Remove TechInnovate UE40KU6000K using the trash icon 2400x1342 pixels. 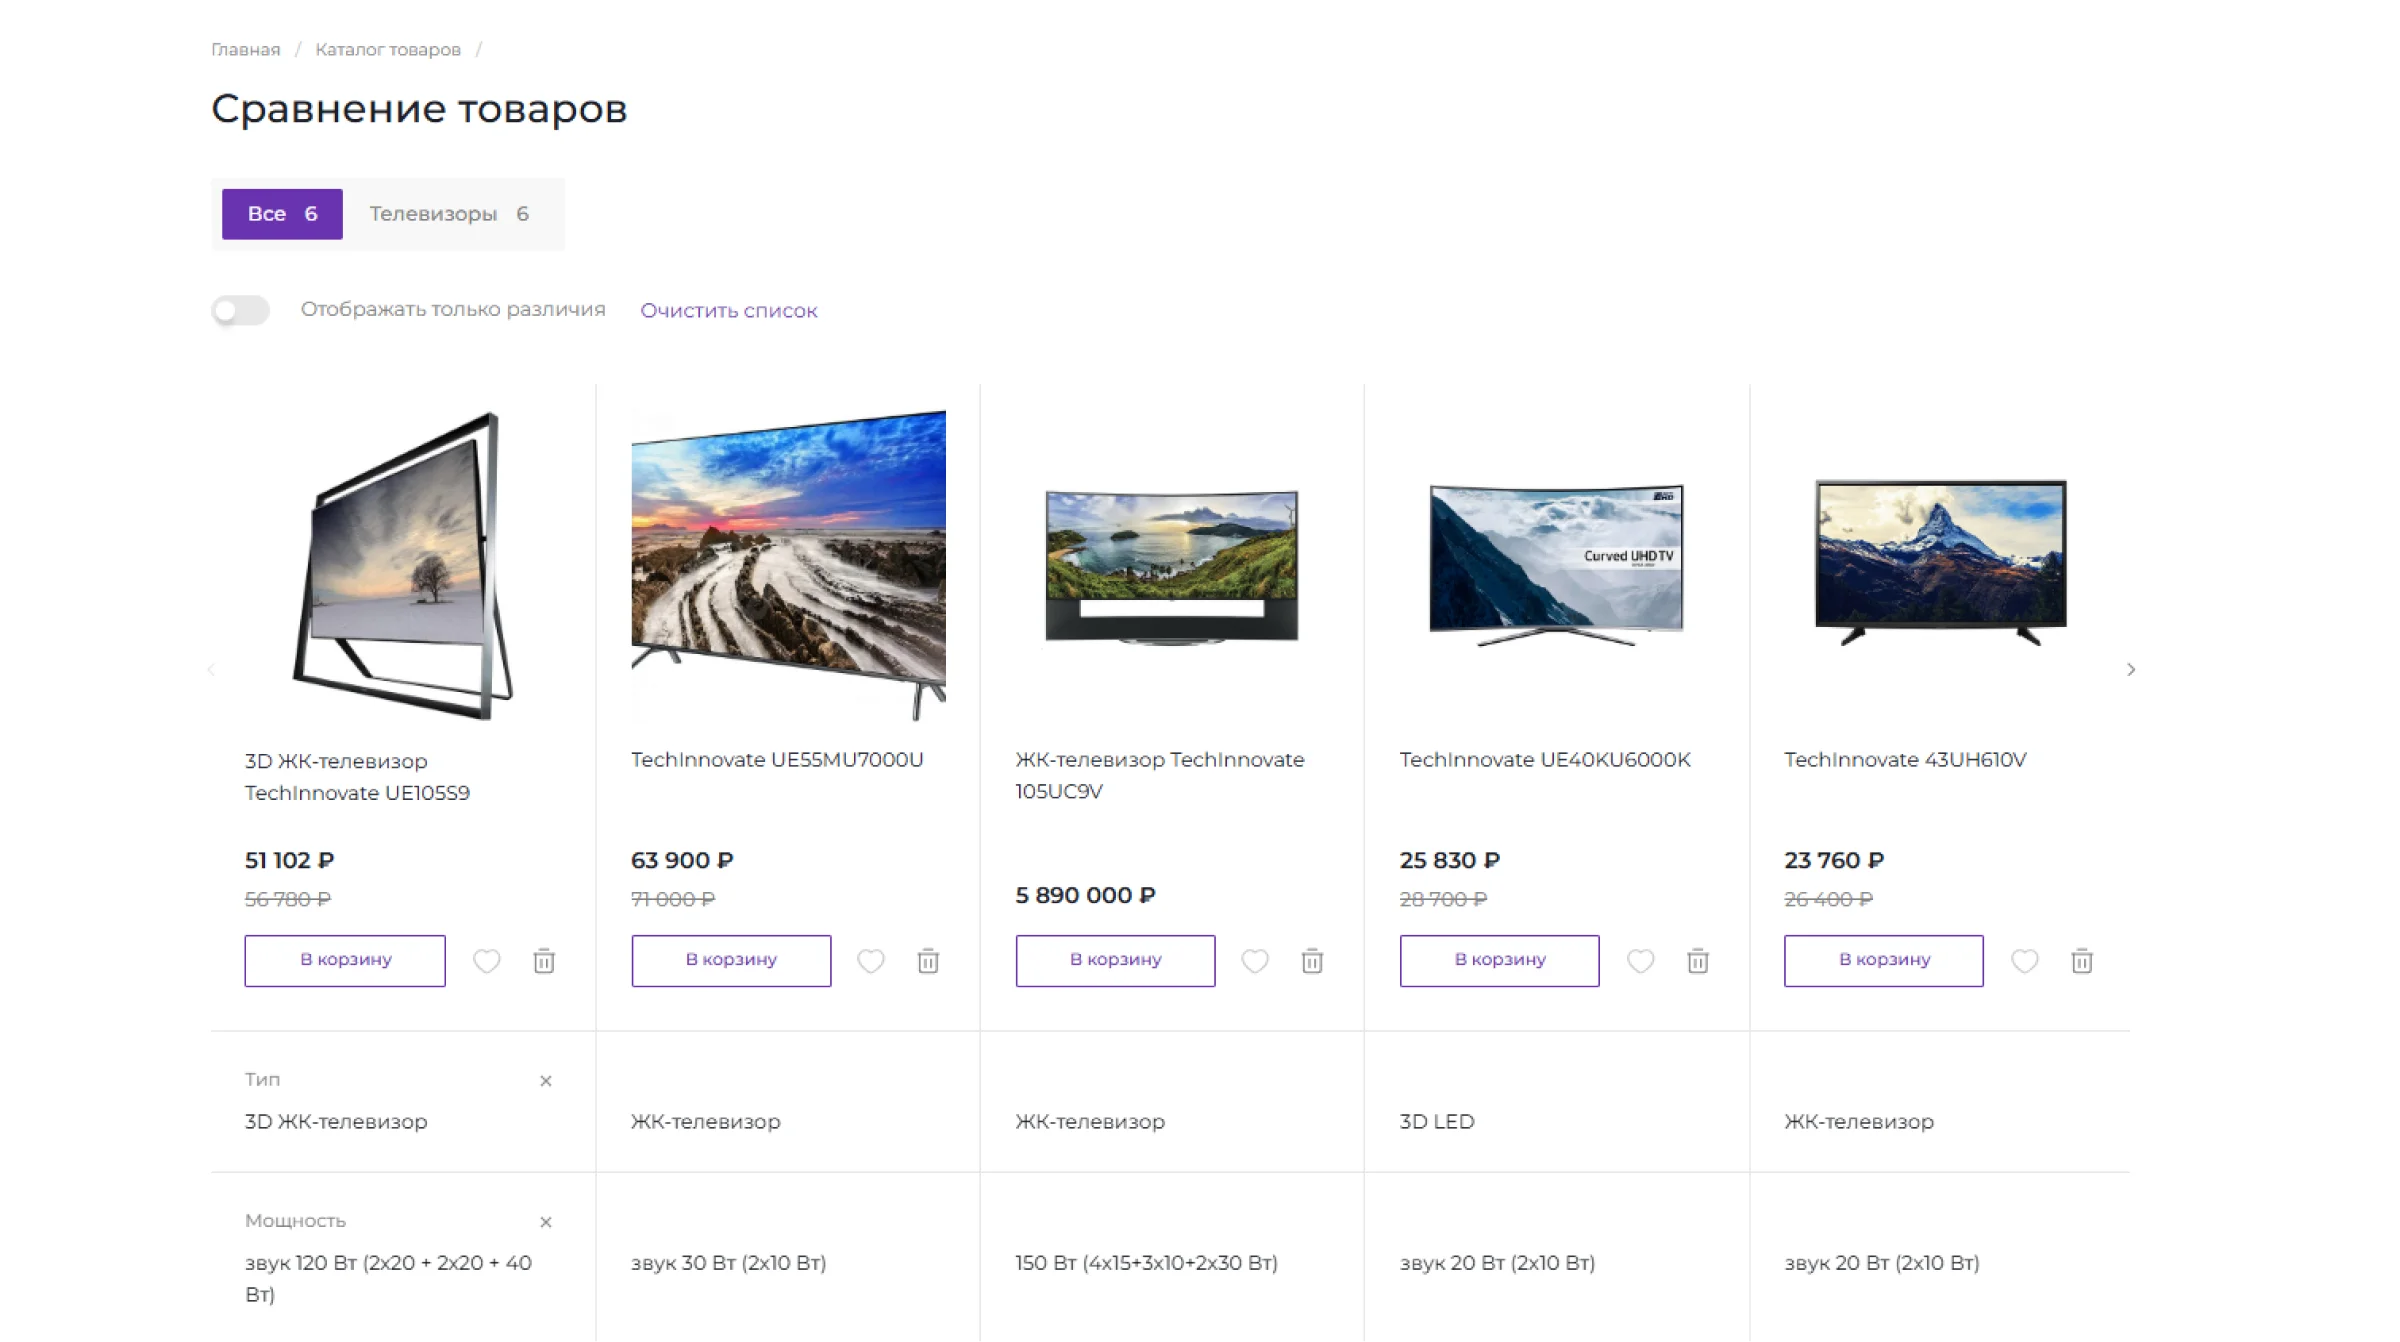tap(1697, 961)
